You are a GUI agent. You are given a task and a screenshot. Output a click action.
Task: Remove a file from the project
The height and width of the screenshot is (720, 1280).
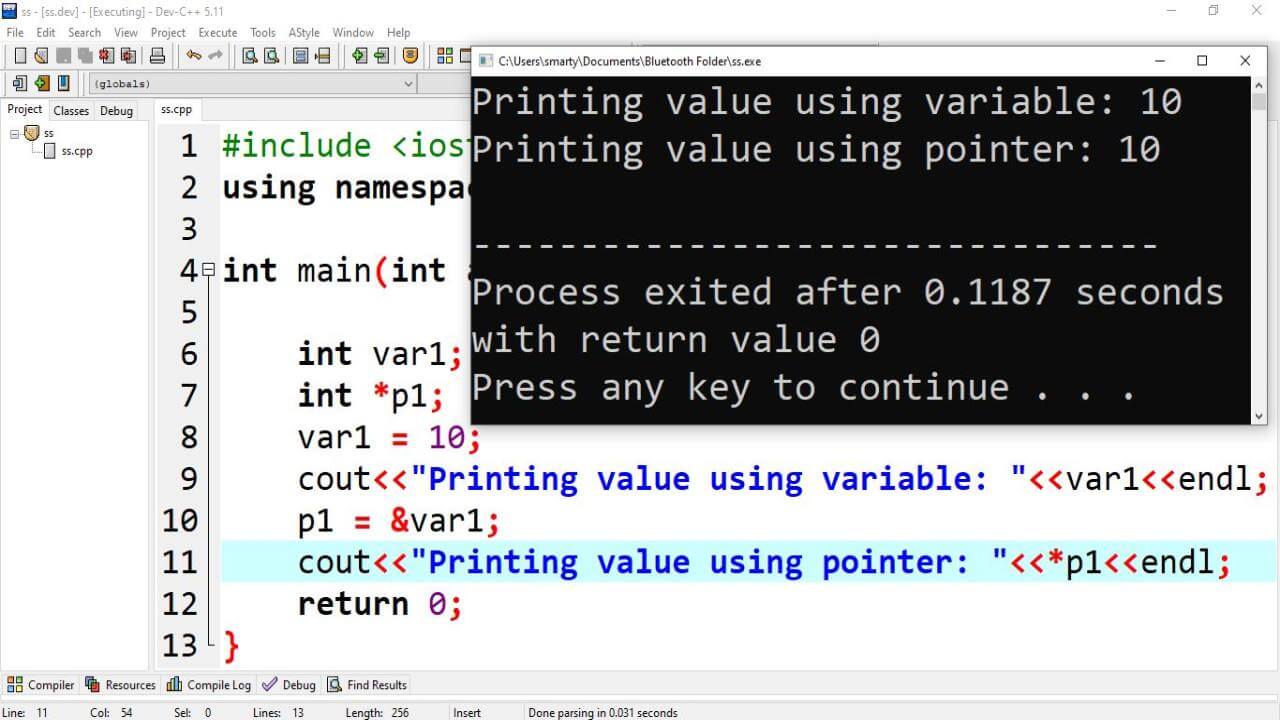pos(382,56)
